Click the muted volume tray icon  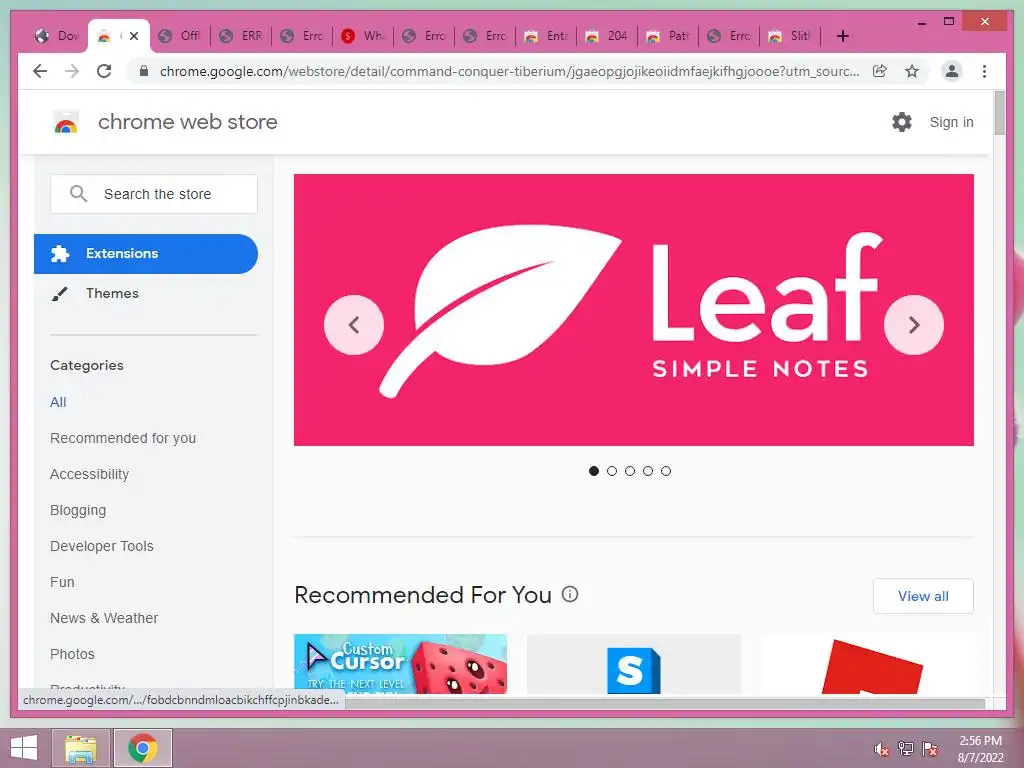point(882,749)
